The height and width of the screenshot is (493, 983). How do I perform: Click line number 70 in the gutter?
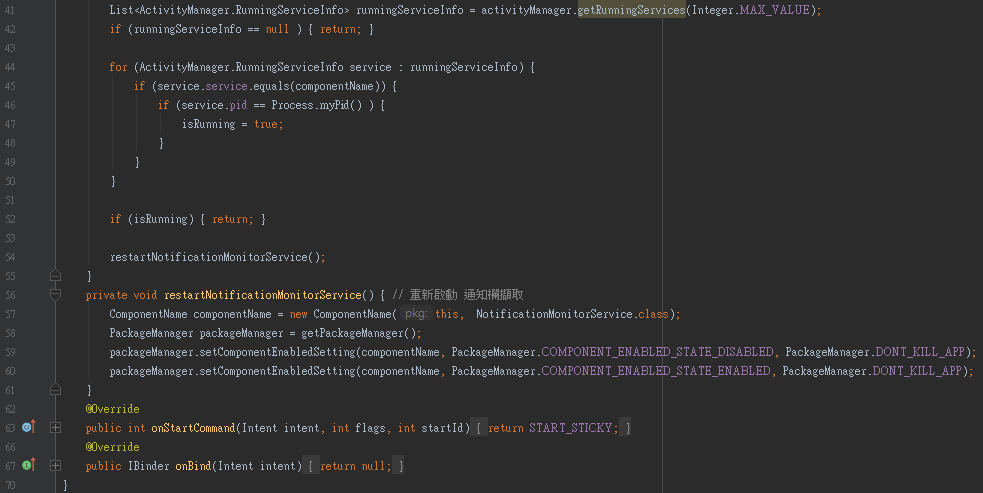(x=10, y=485)
